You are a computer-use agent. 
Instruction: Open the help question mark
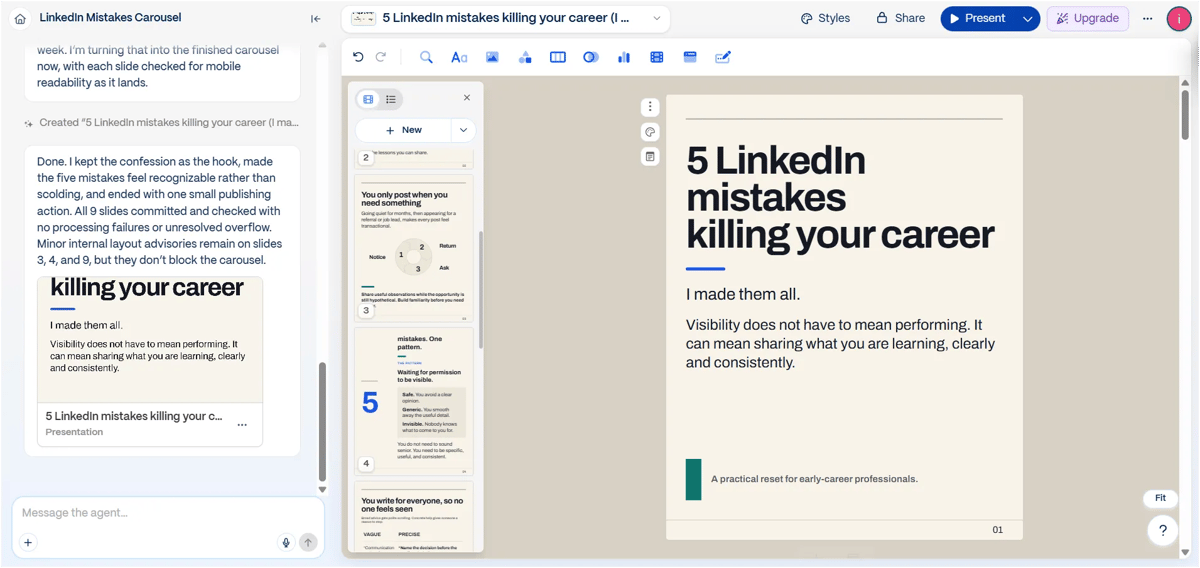(1162, 531)
